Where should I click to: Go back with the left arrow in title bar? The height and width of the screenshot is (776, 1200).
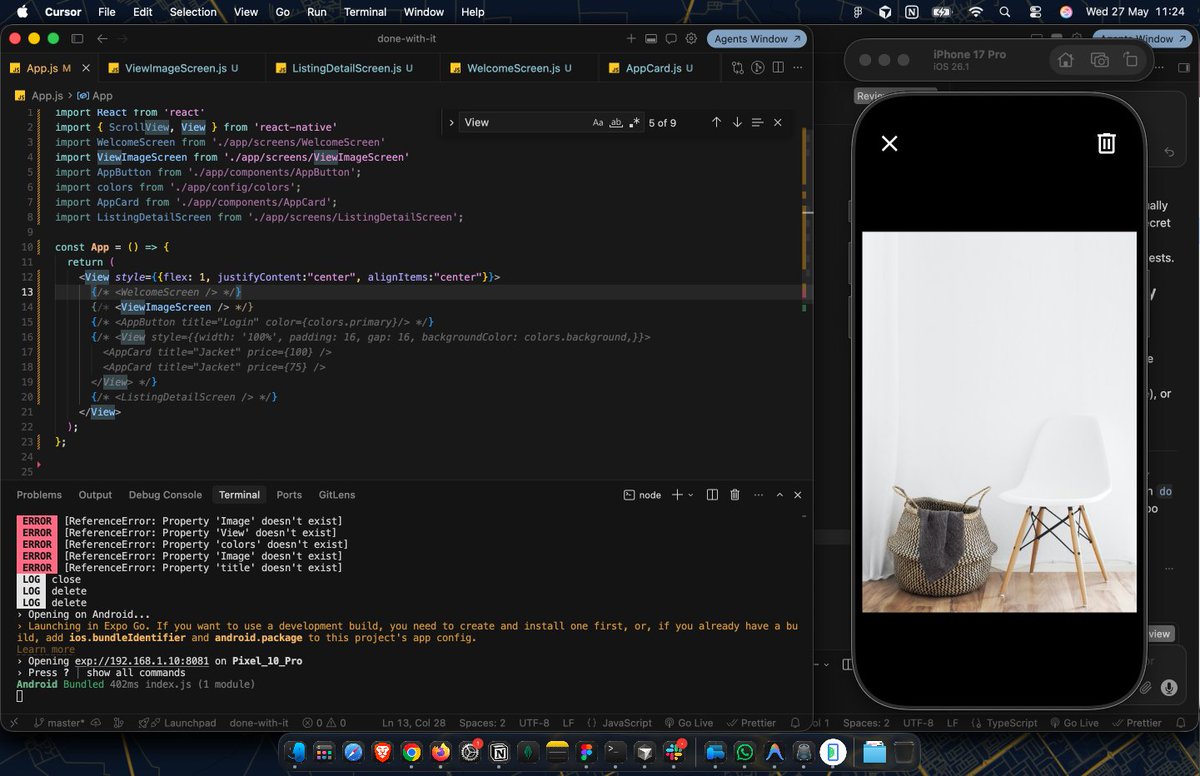pos(102,39)
